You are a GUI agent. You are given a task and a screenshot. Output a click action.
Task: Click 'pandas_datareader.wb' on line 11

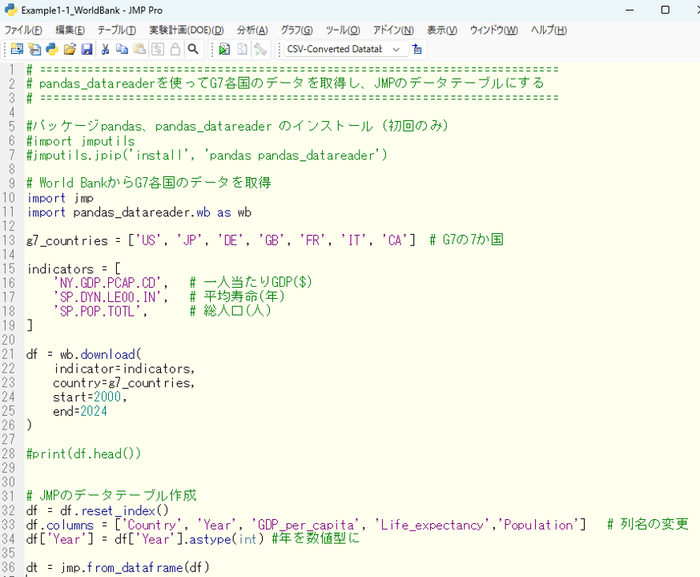coord(142,212)
